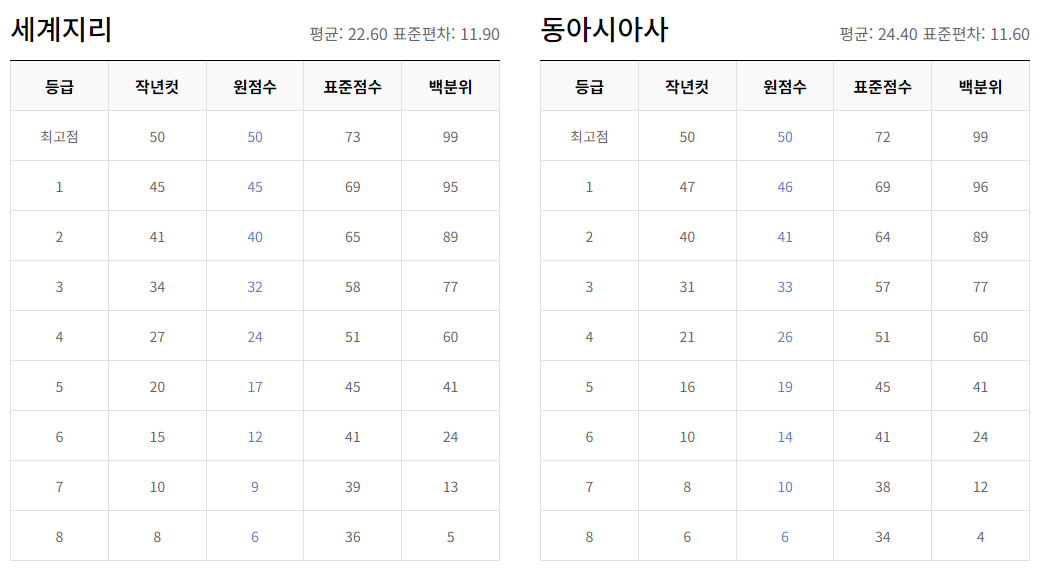Screen dimensions: 1042x571
Task: Click 원점수 header in 동아시아사 table
Action: [x=785, y=86]
